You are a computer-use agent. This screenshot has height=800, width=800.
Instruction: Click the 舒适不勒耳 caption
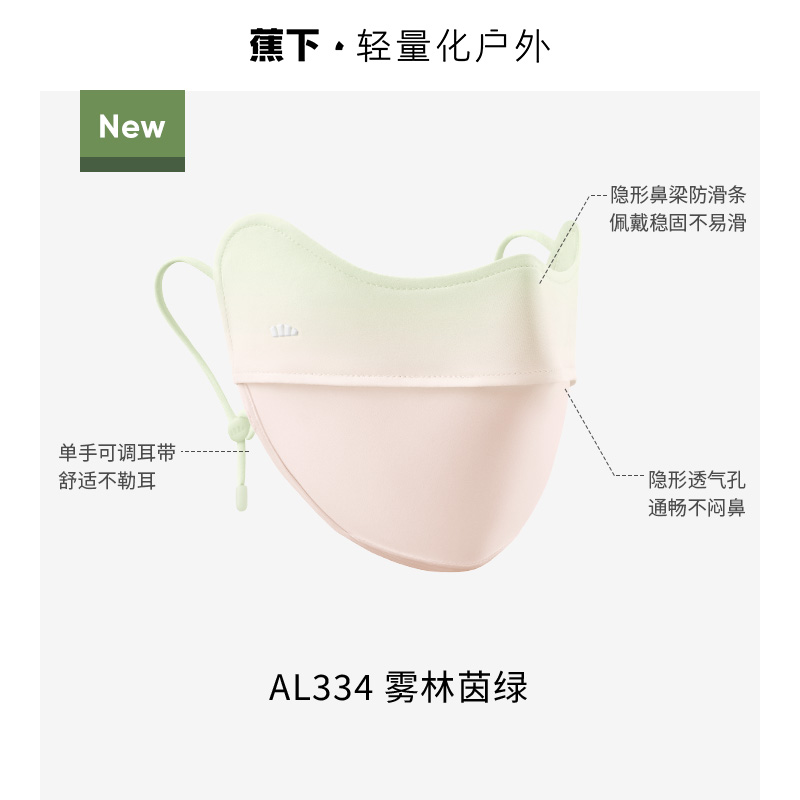click(x=108, y=481)
